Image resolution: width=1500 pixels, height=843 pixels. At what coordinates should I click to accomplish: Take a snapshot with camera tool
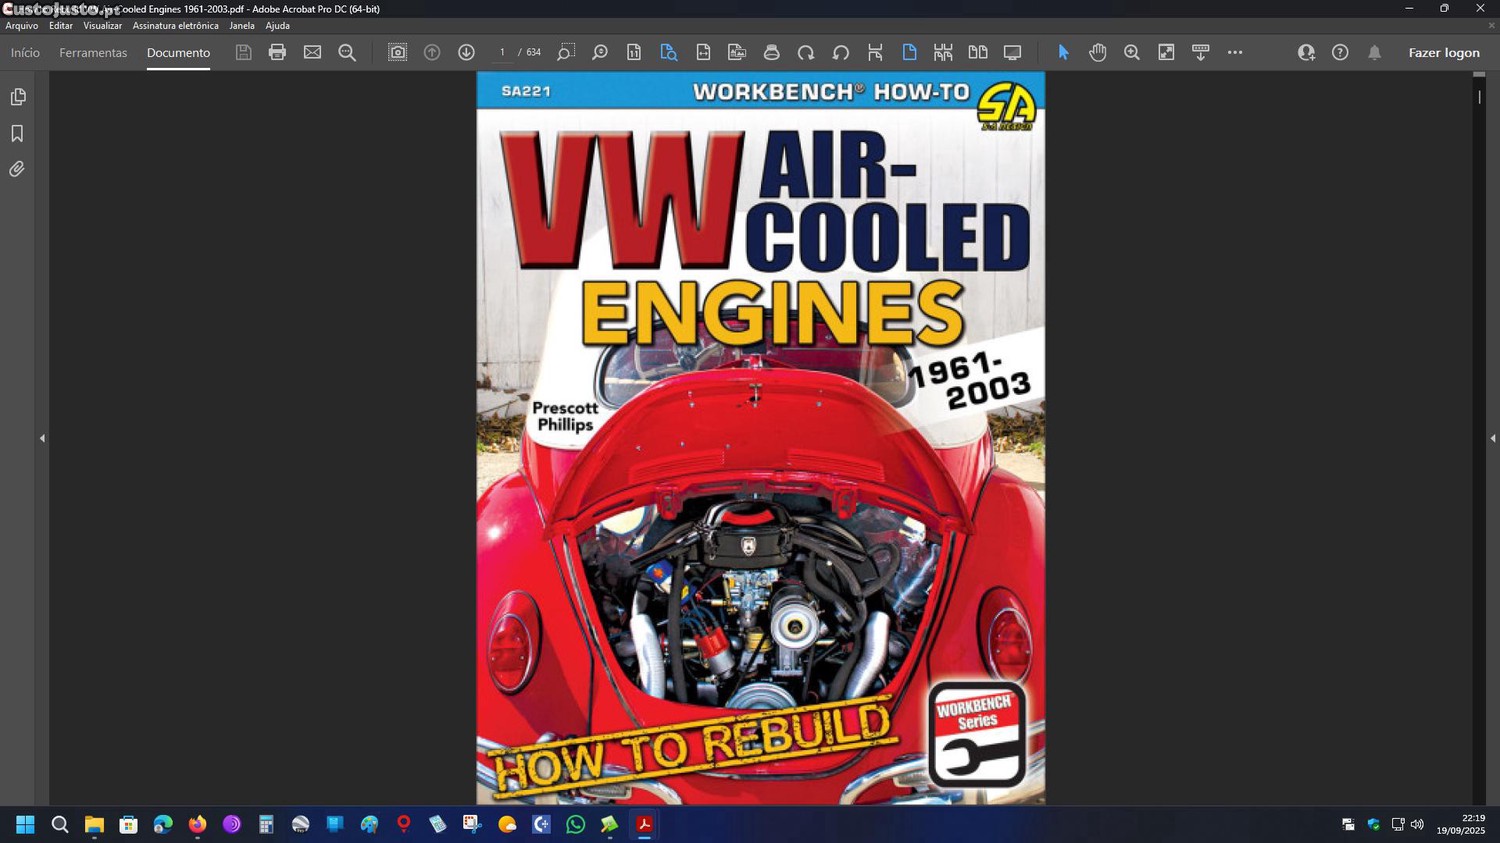pyautogui.click(x=397, y=52)
